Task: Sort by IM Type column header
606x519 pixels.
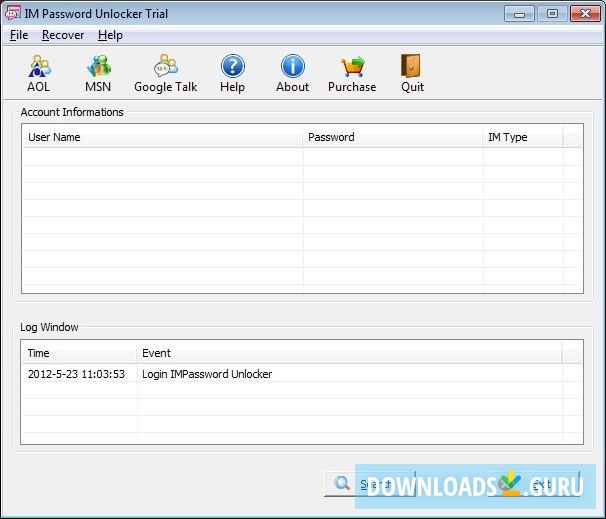Action: 523,137
